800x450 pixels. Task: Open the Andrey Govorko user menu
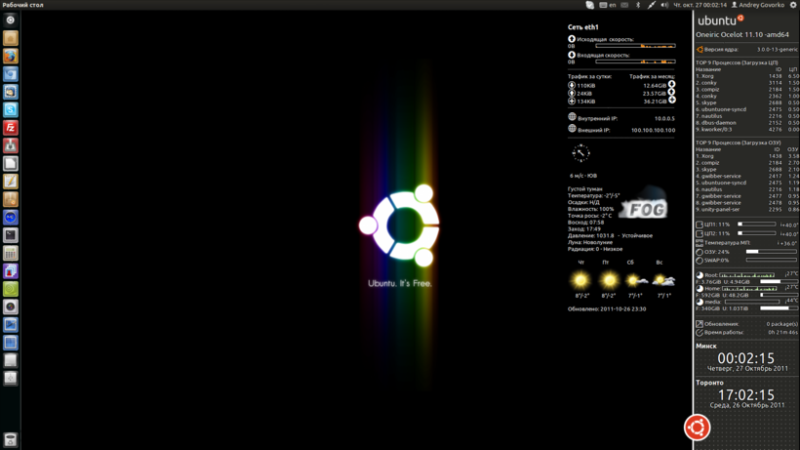[758, 5]
